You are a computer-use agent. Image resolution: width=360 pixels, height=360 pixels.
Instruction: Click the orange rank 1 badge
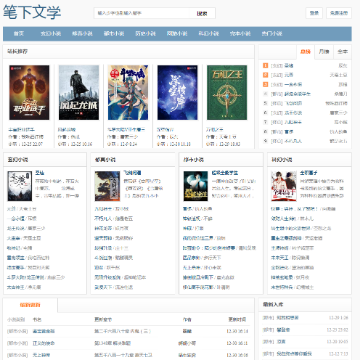265,66
